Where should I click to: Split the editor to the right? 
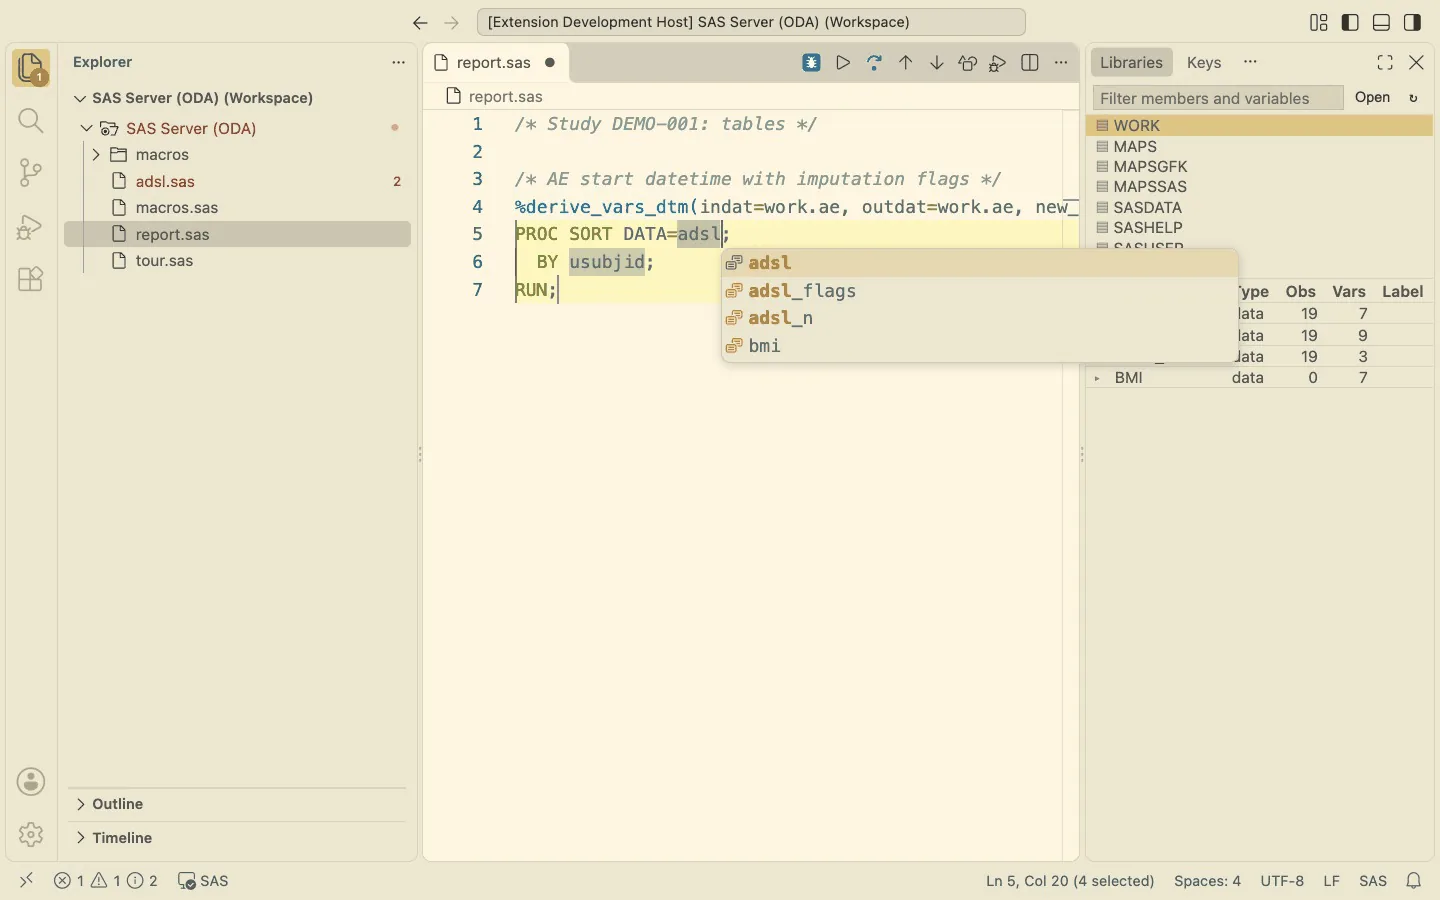[x=1031, y=63]
